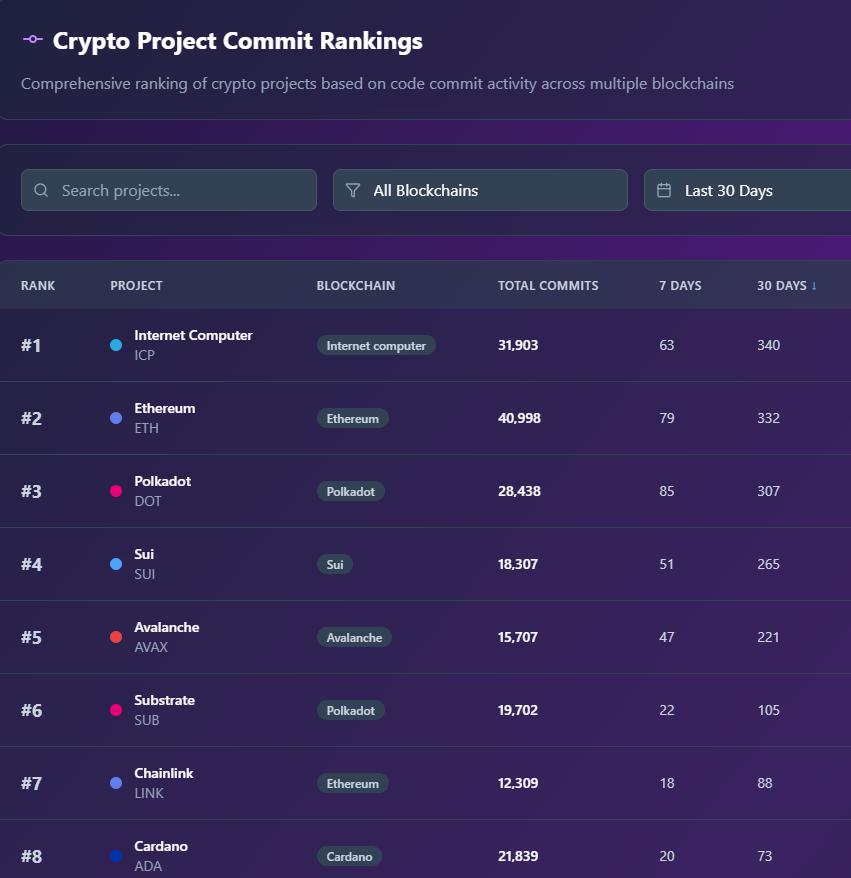
Task: Click the Internet Computer color dot
Action: click(x=116, y=345)
